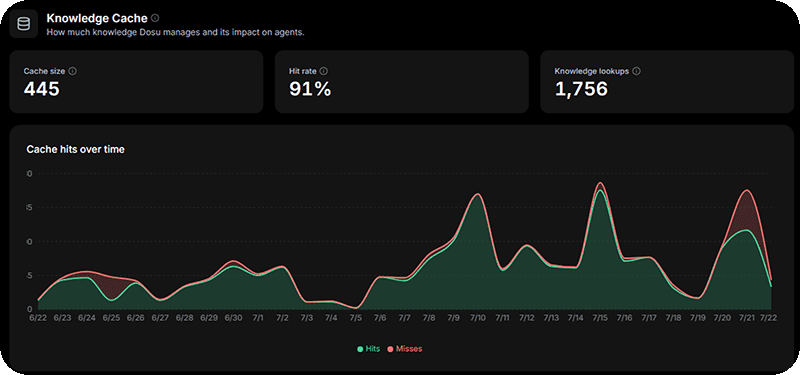Image resolution: width=800 pixels, height=375 pixels.
Task: Show info icon next to Knowledge lookups
Action: point(636,71)
